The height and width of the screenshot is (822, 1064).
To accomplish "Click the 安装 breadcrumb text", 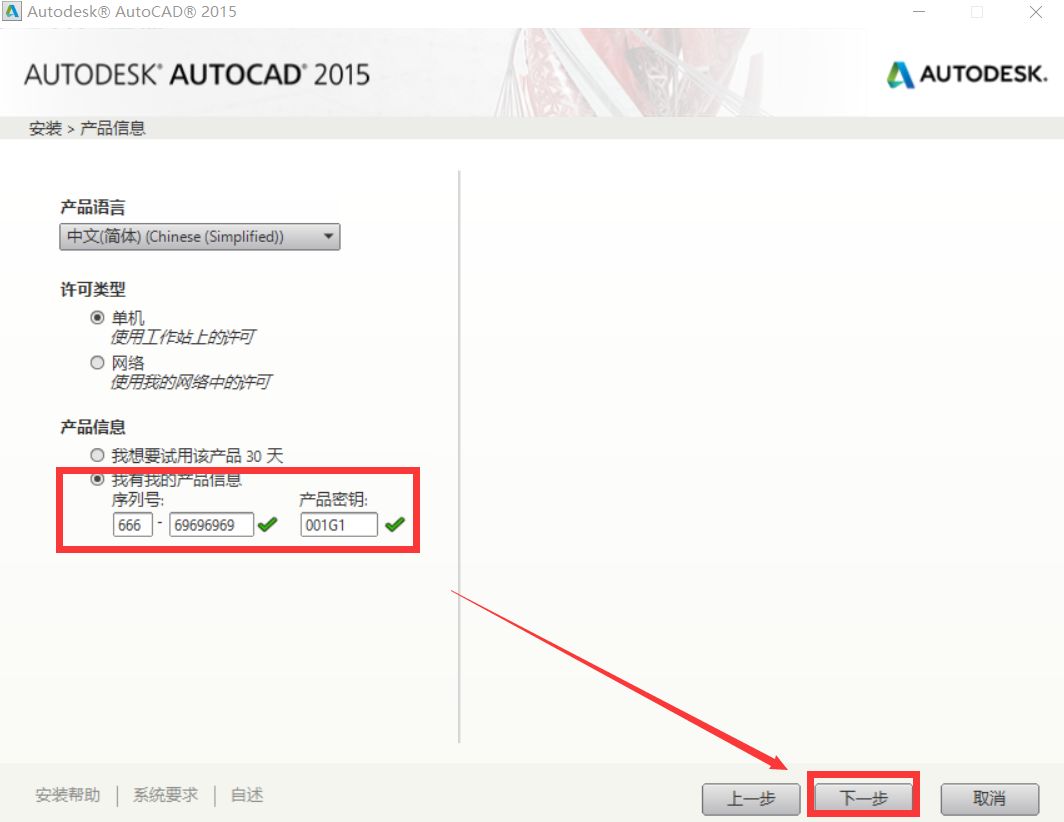I will pos(45,128).
